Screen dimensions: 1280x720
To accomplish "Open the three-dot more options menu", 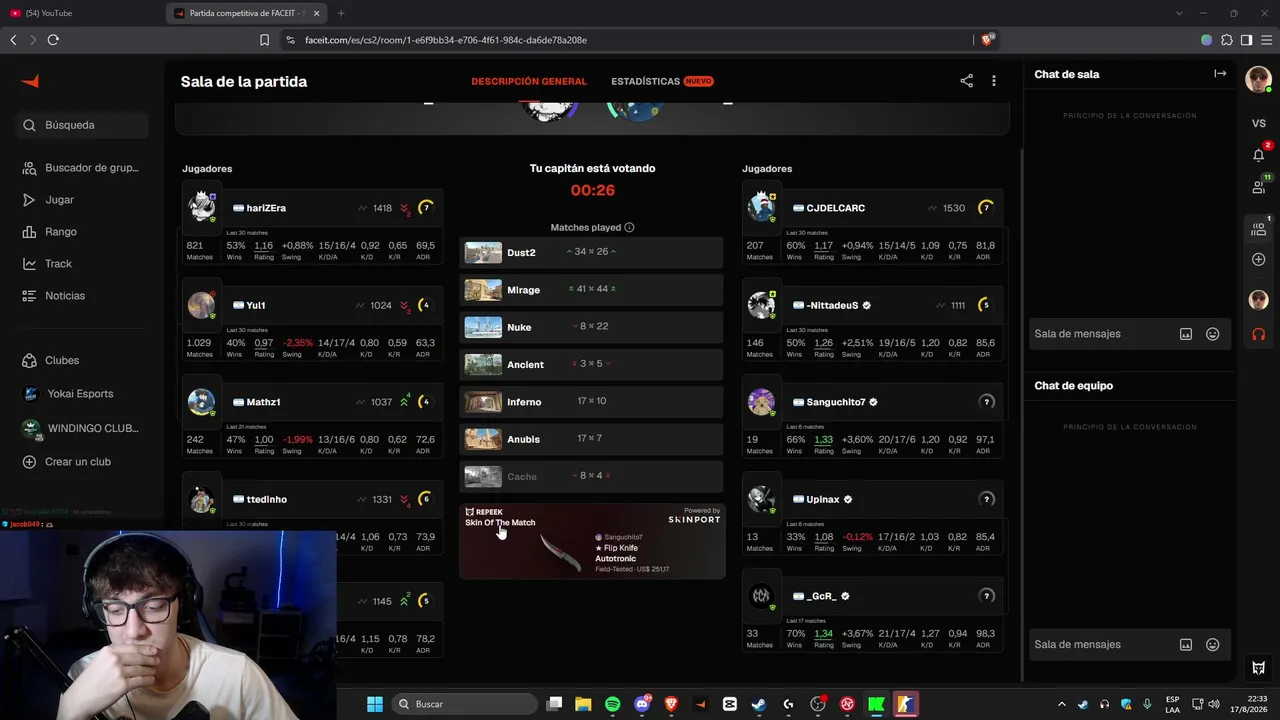I will (993, 81).
